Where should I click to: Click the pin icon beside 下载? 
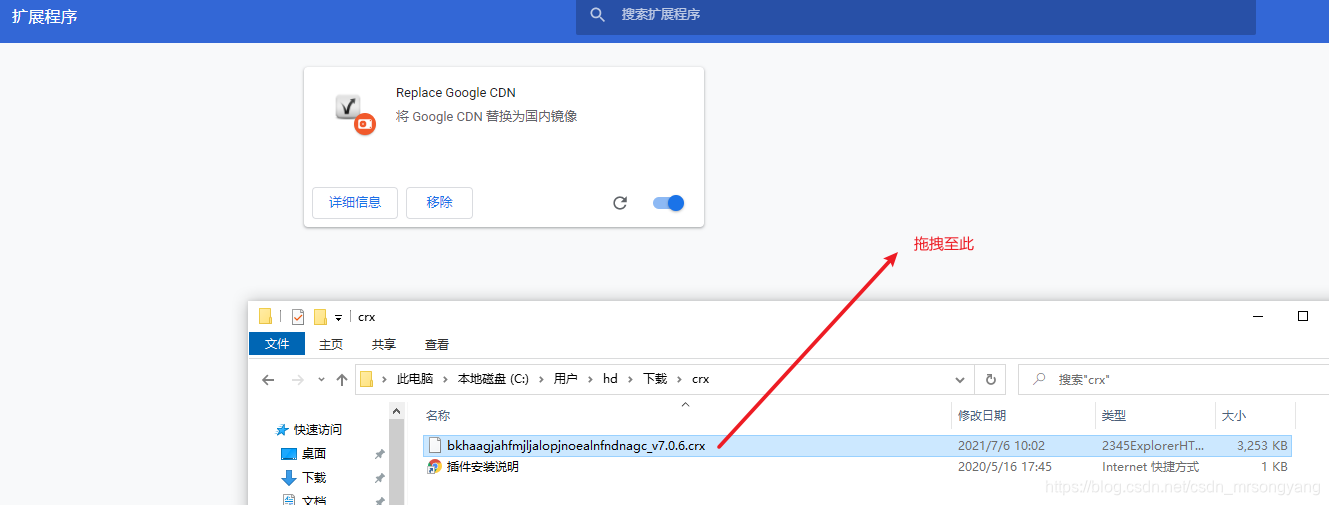pos(379,478)
